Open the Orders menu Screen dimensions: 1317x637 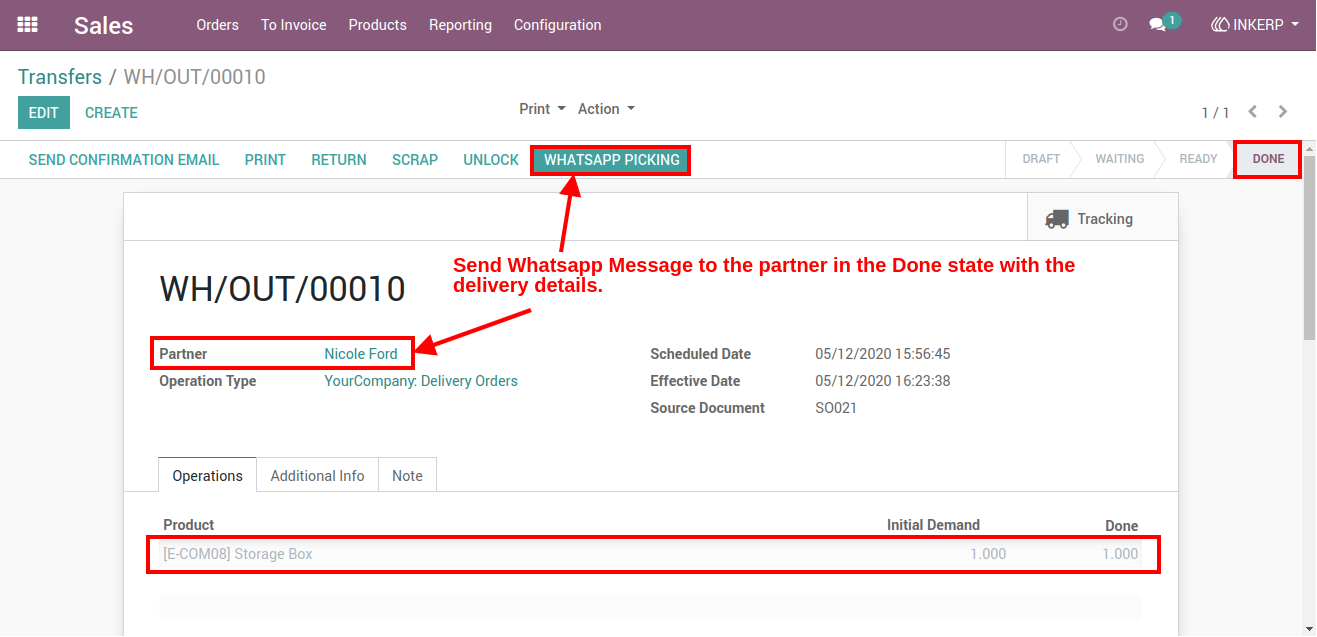point(217,25)
